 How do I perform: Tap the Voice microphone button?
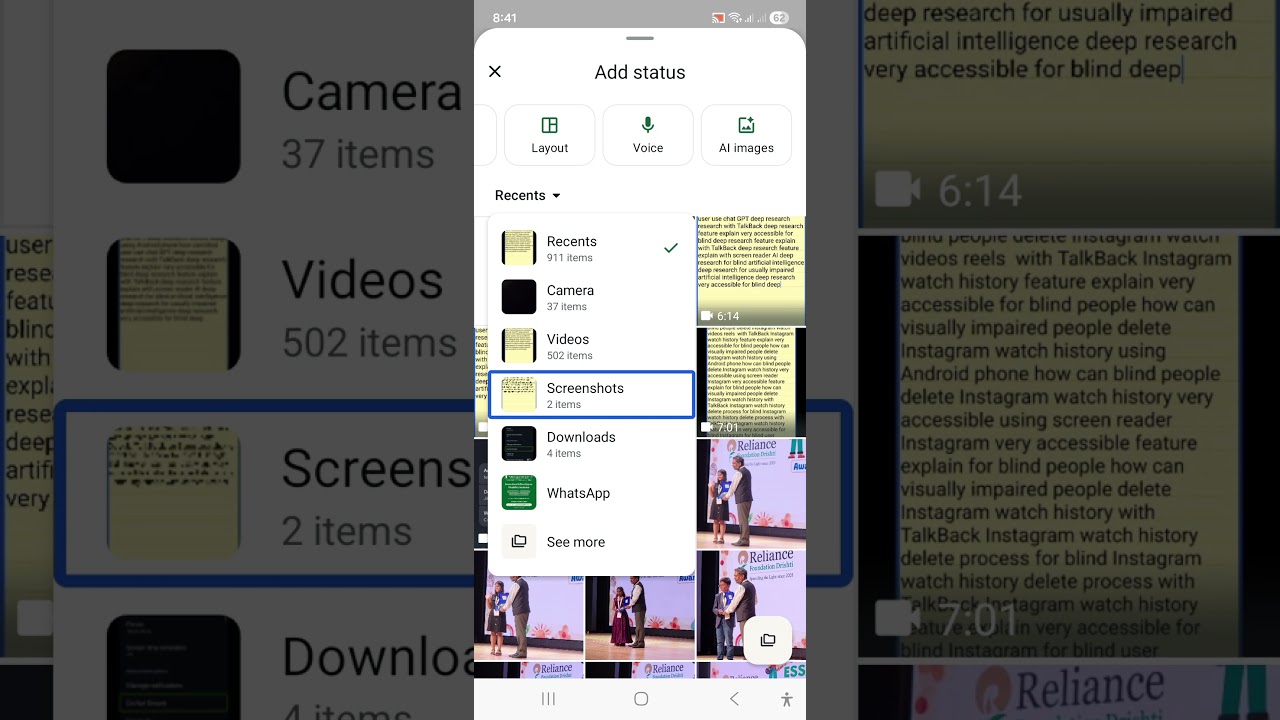tap(648, 135)
